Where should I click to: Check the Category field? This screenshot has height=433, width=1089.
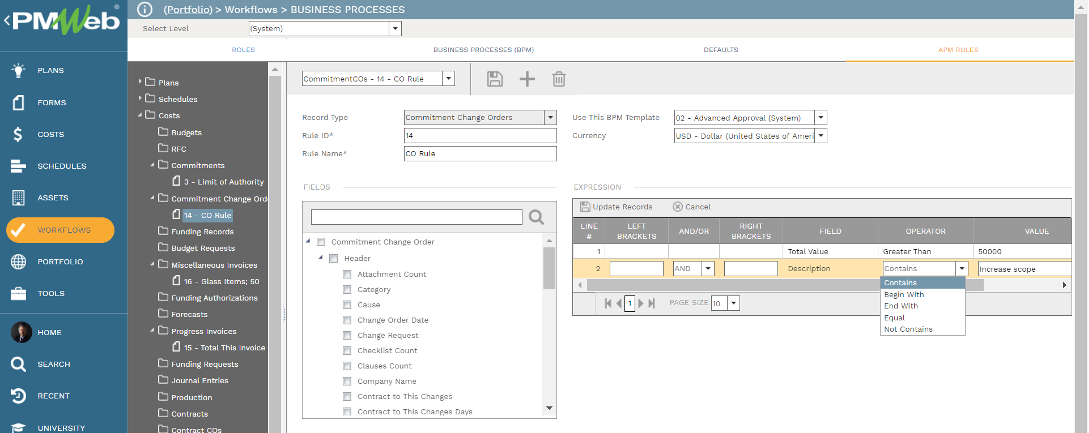347,289
